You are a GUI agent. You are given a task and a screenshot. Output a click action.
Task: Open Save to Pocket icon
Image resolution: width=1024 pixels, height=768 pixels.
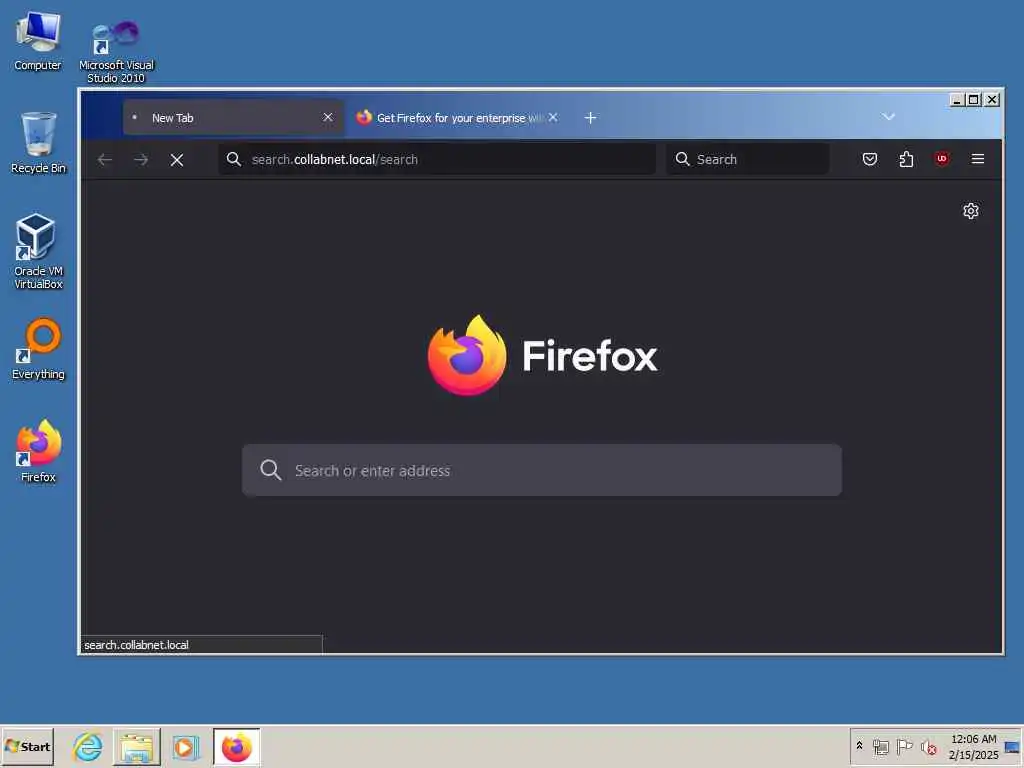[870, 159]
